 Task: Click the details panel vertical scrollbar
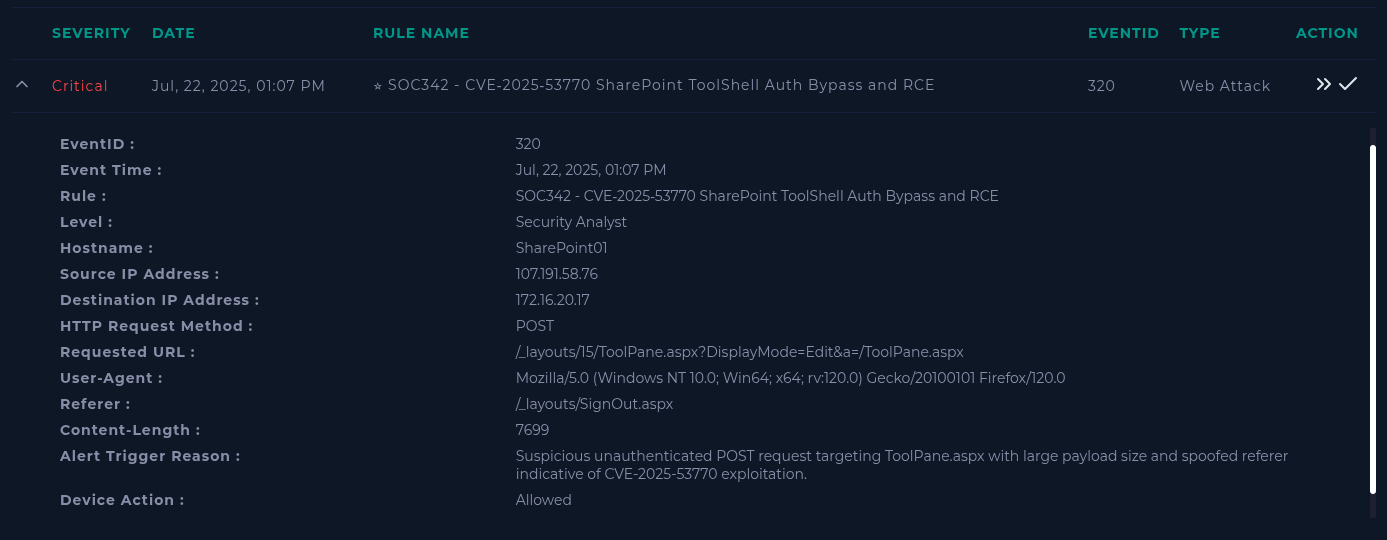[x=1372, y=318]
